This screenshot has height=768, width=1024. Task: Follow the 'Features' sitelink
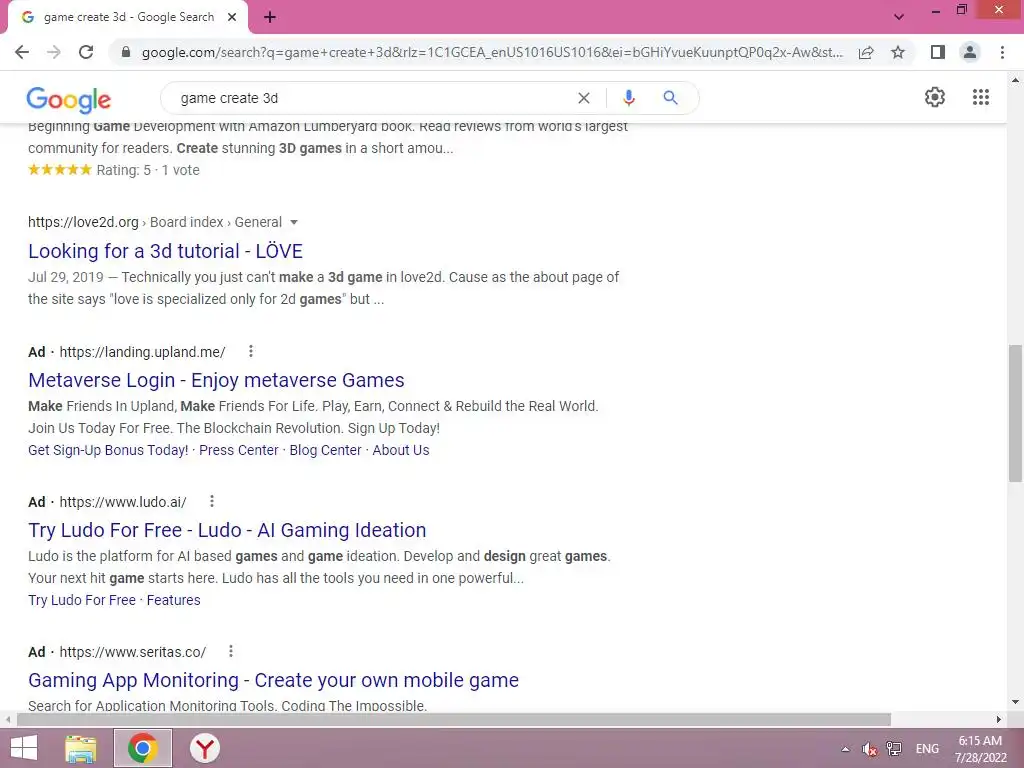pos(174,600)
